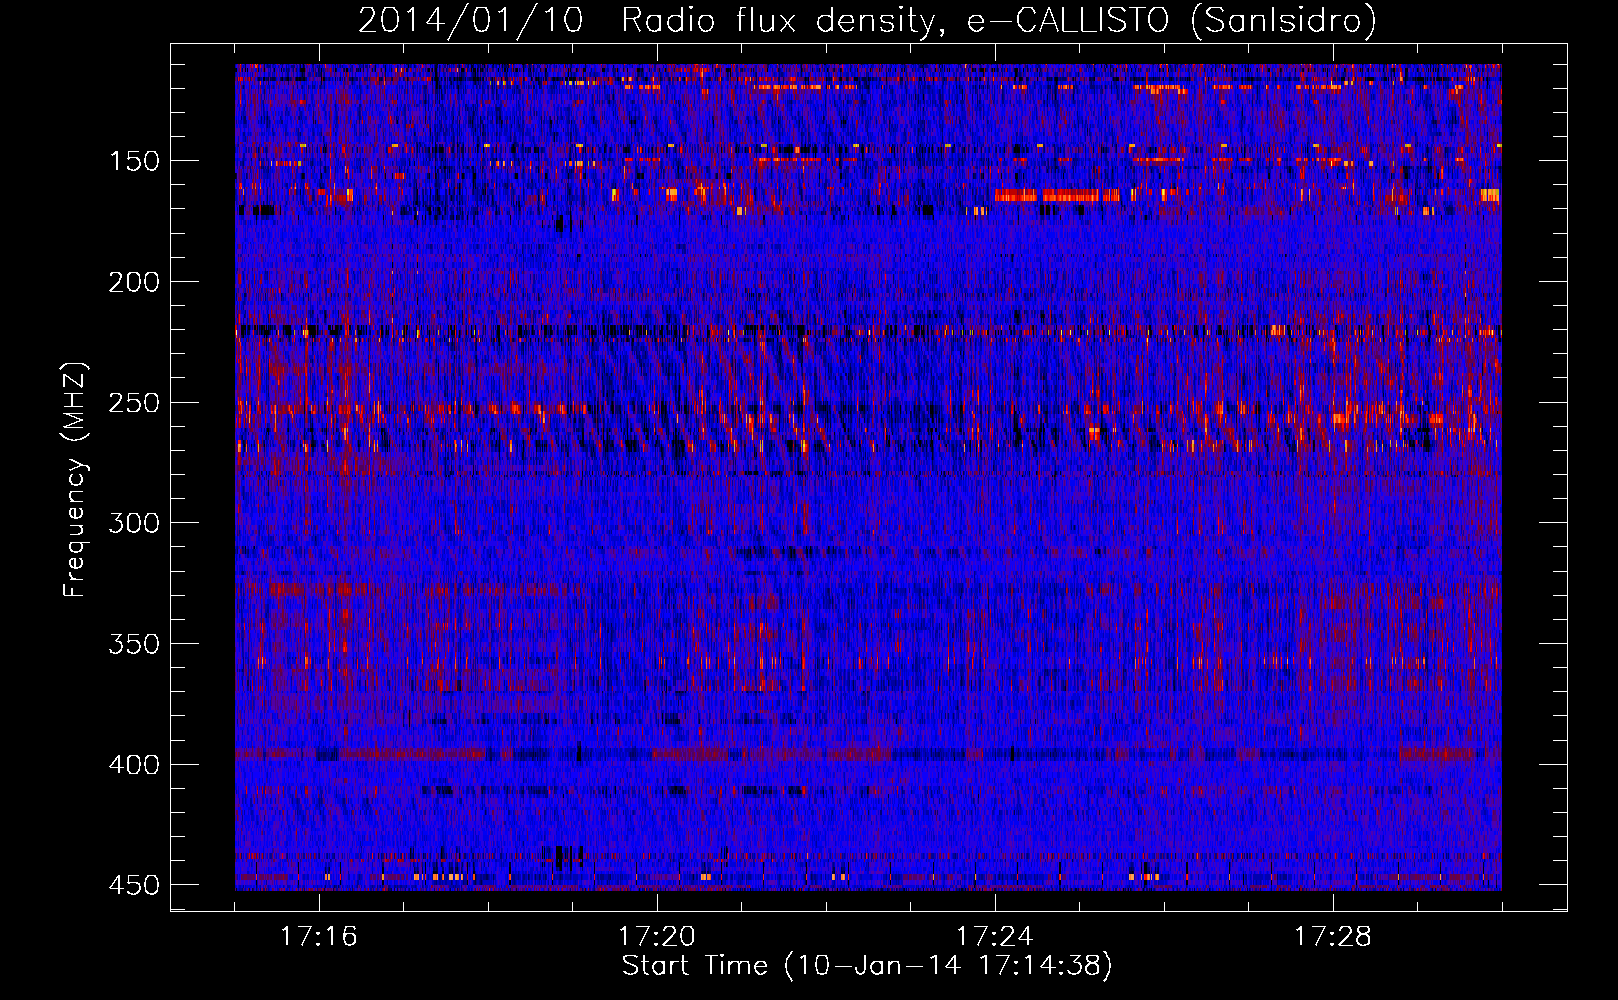1618x1000 pixels.
Task: Click the 400 frequency tick label
Action: [134, 765]
